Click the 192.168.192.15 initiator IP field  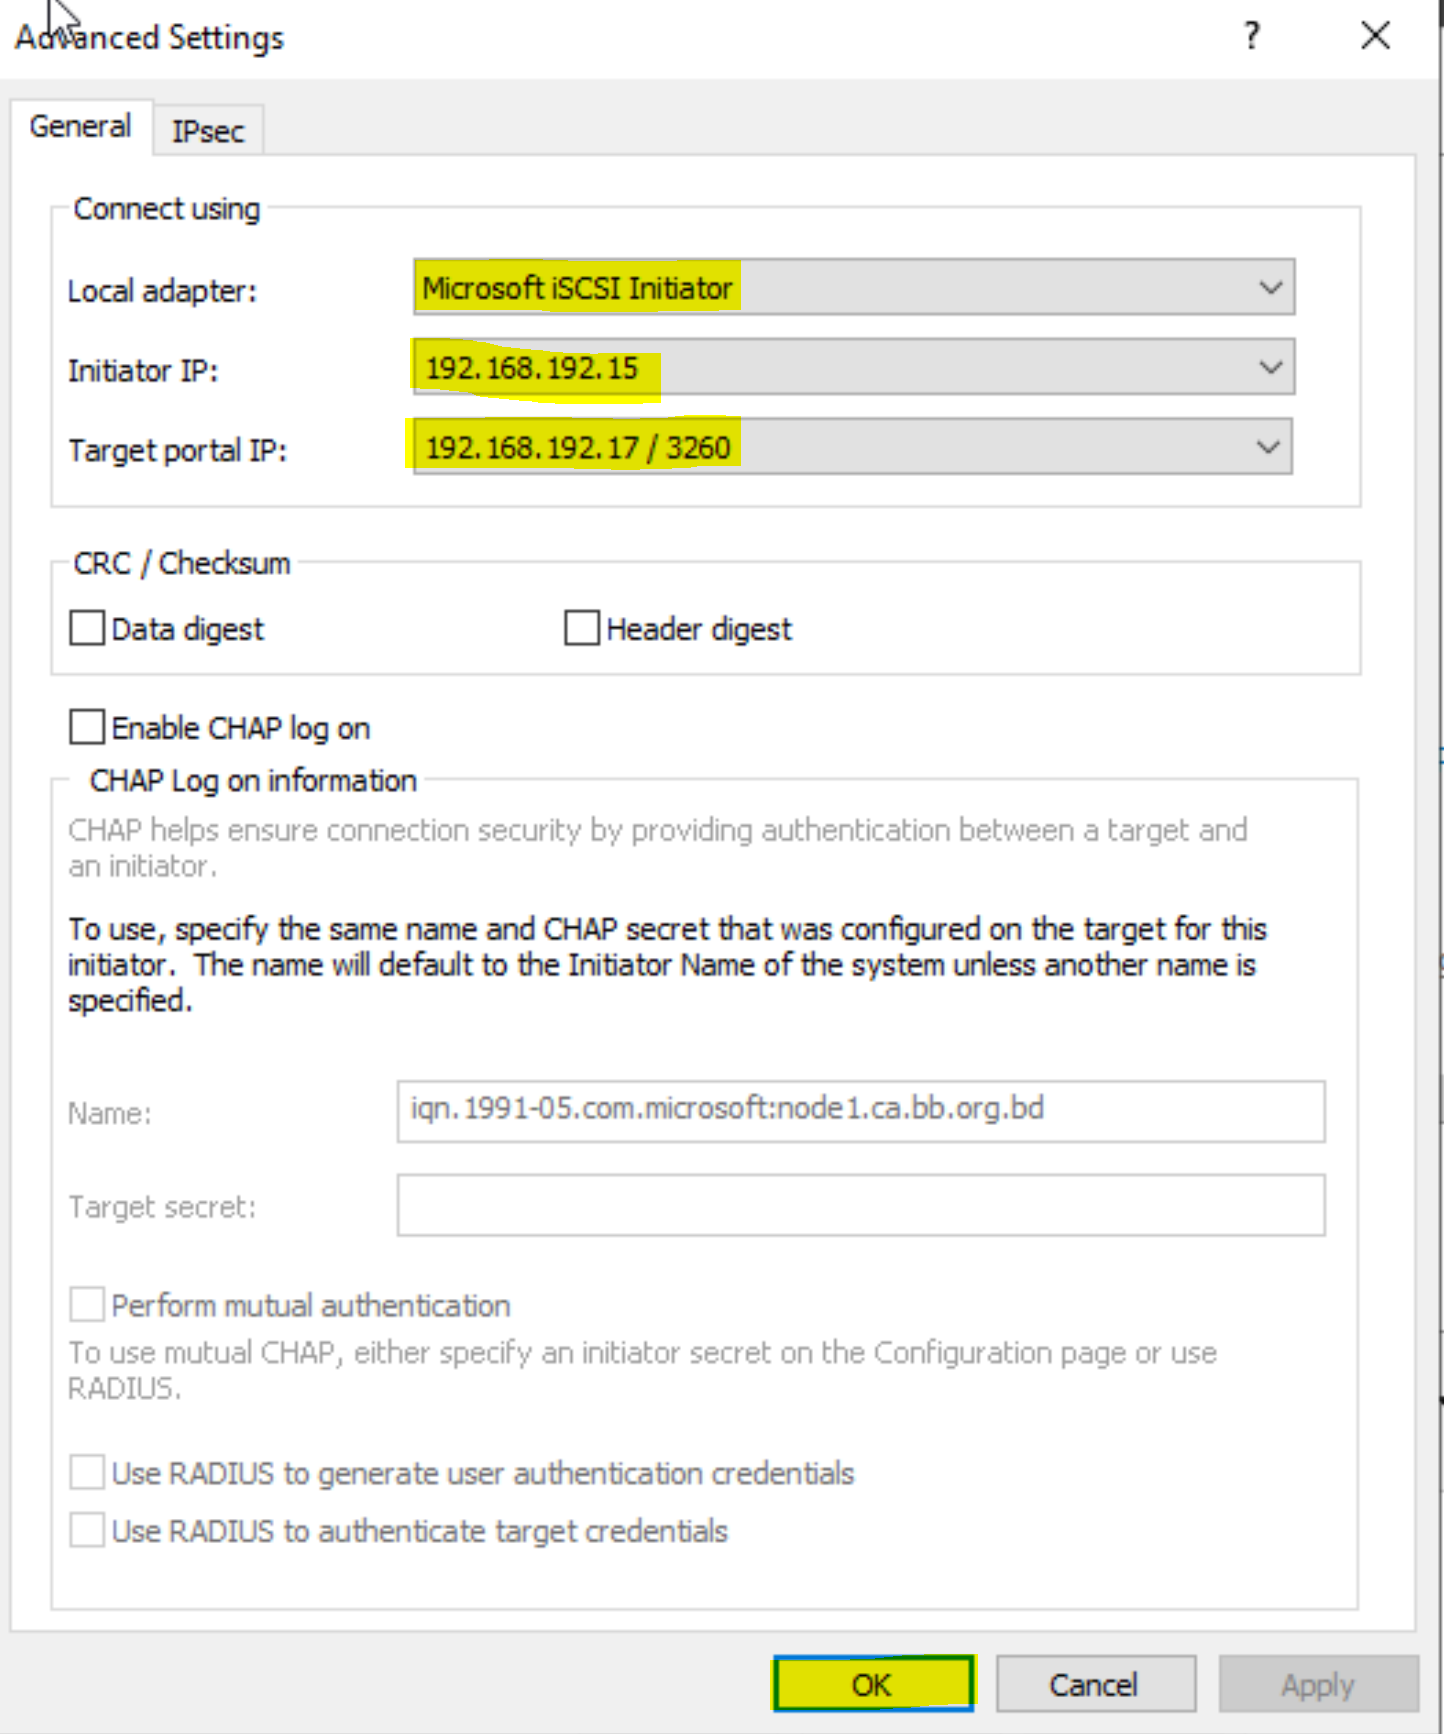854,368
